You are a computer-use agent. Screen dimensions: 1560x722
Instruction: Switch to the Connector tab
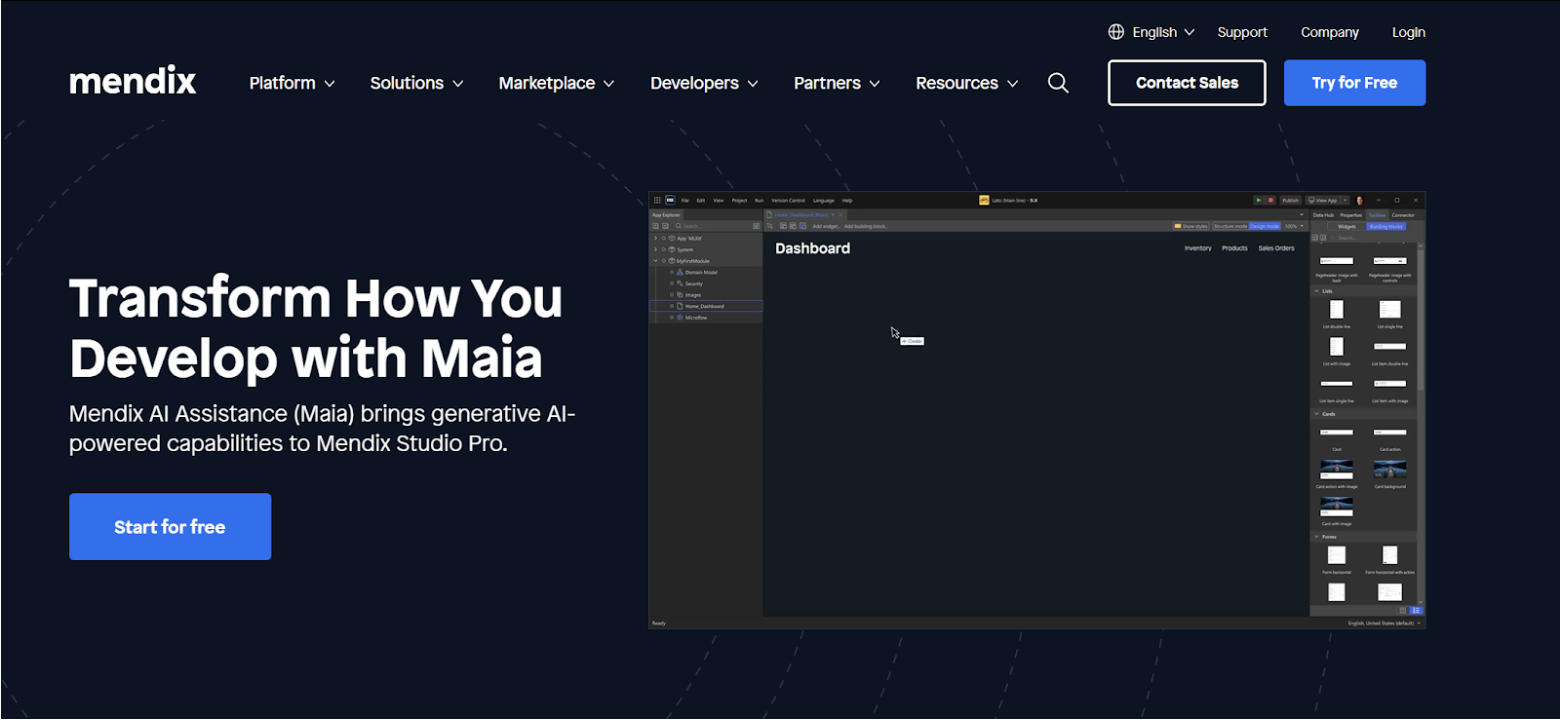point(1403,215)
